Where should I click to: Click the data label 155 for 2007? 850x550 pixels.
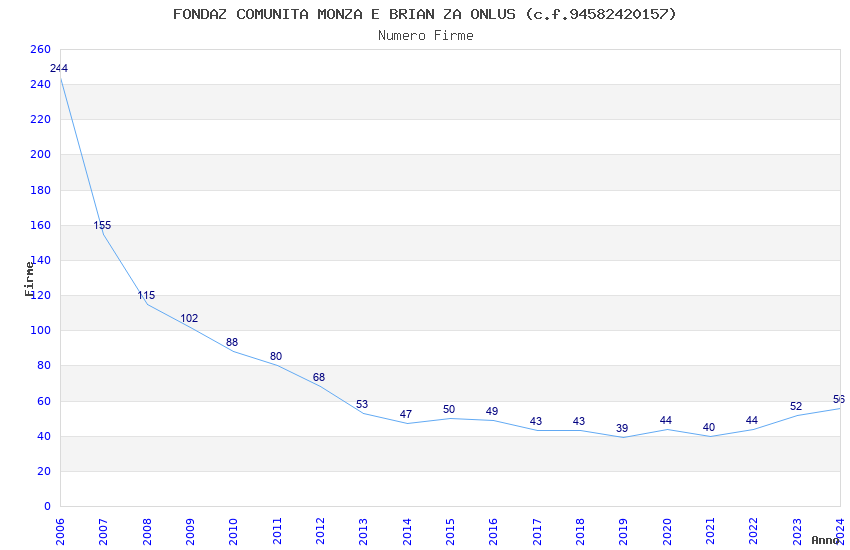(x=102, y=225)
